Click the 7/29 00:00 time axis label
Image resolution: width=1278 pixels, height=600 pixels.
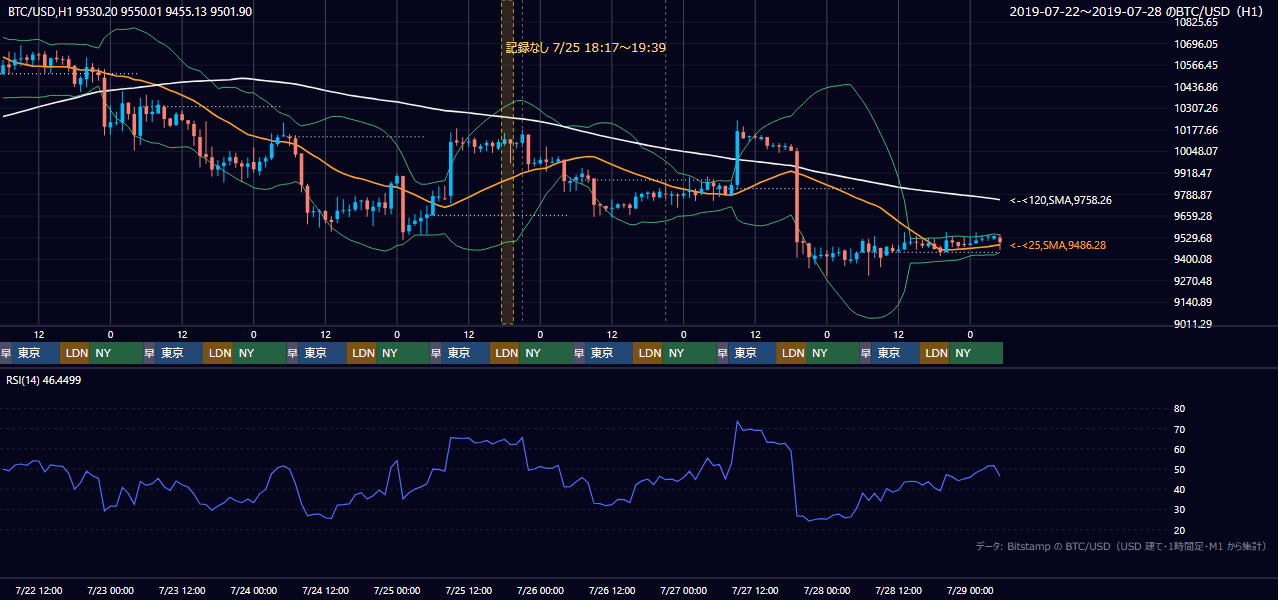970,590
